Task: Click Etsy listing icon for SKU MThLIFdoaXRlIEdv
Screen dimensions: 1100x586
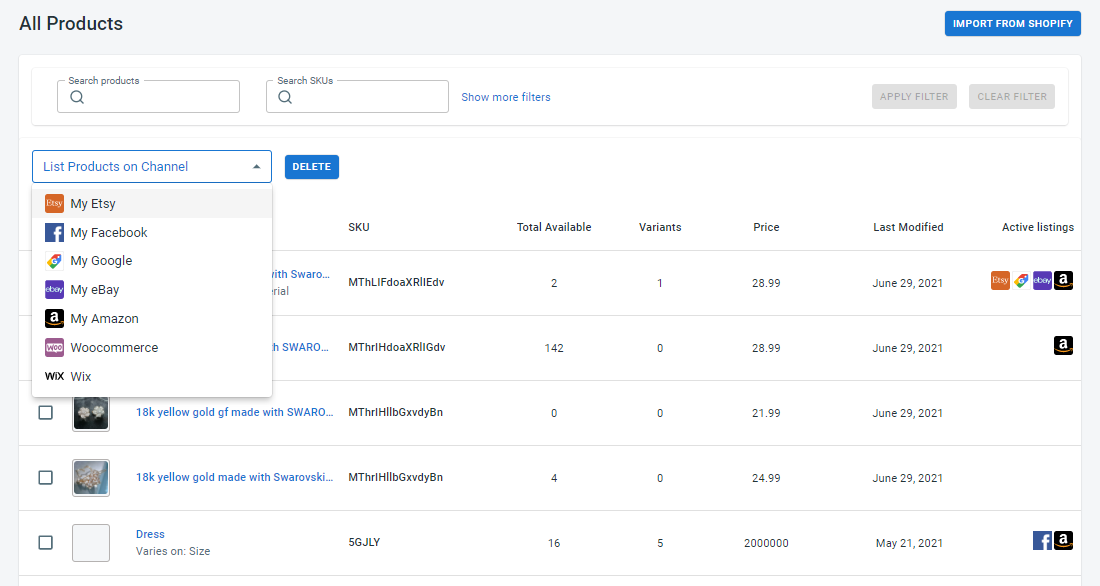Action: 1000,281
